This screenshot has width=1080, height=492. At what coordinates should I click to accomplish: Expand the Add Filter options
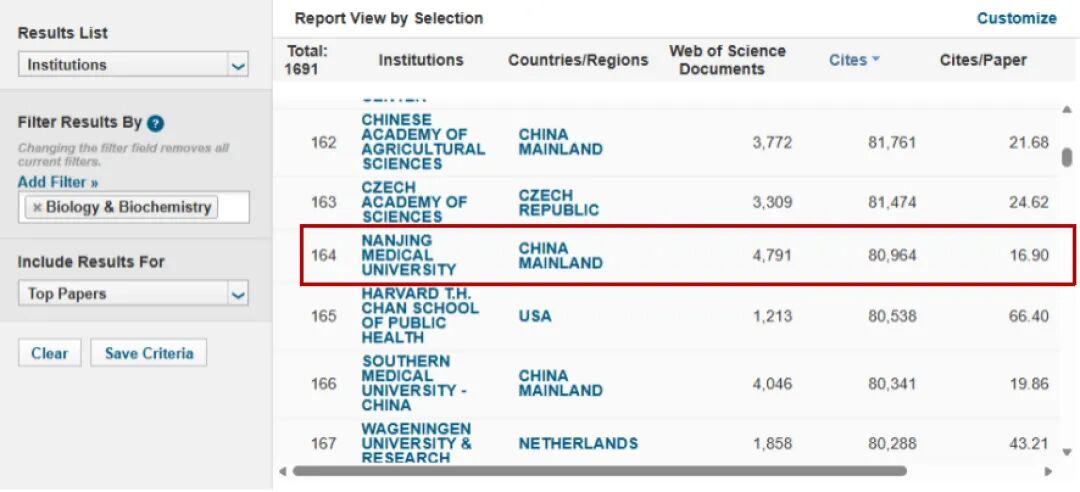(x=58, y=182)
